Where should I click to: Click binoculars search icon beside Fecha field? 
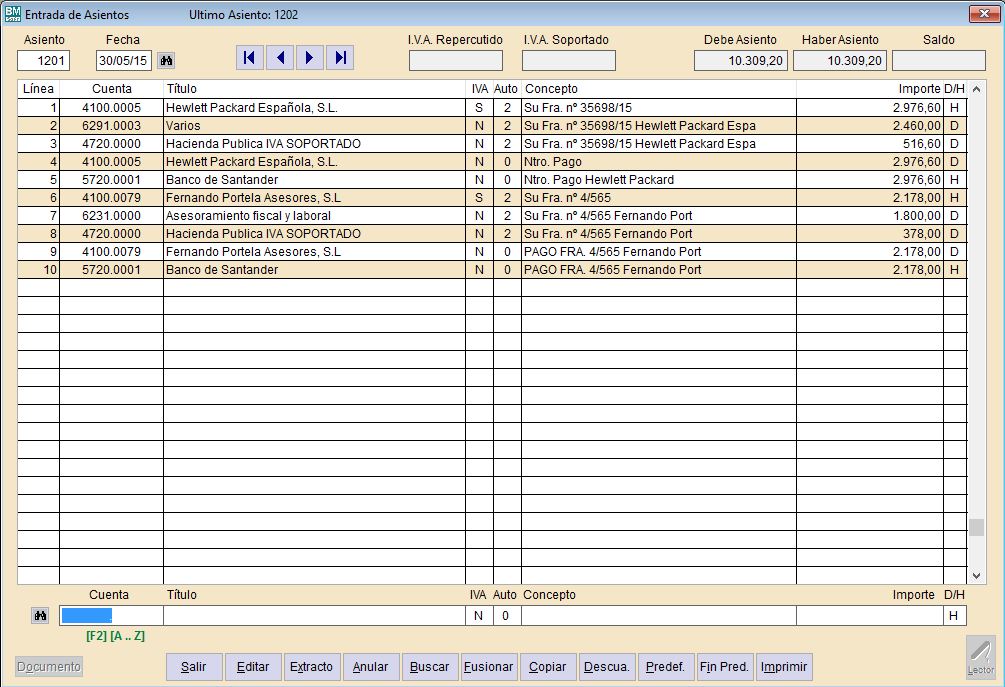166,61
